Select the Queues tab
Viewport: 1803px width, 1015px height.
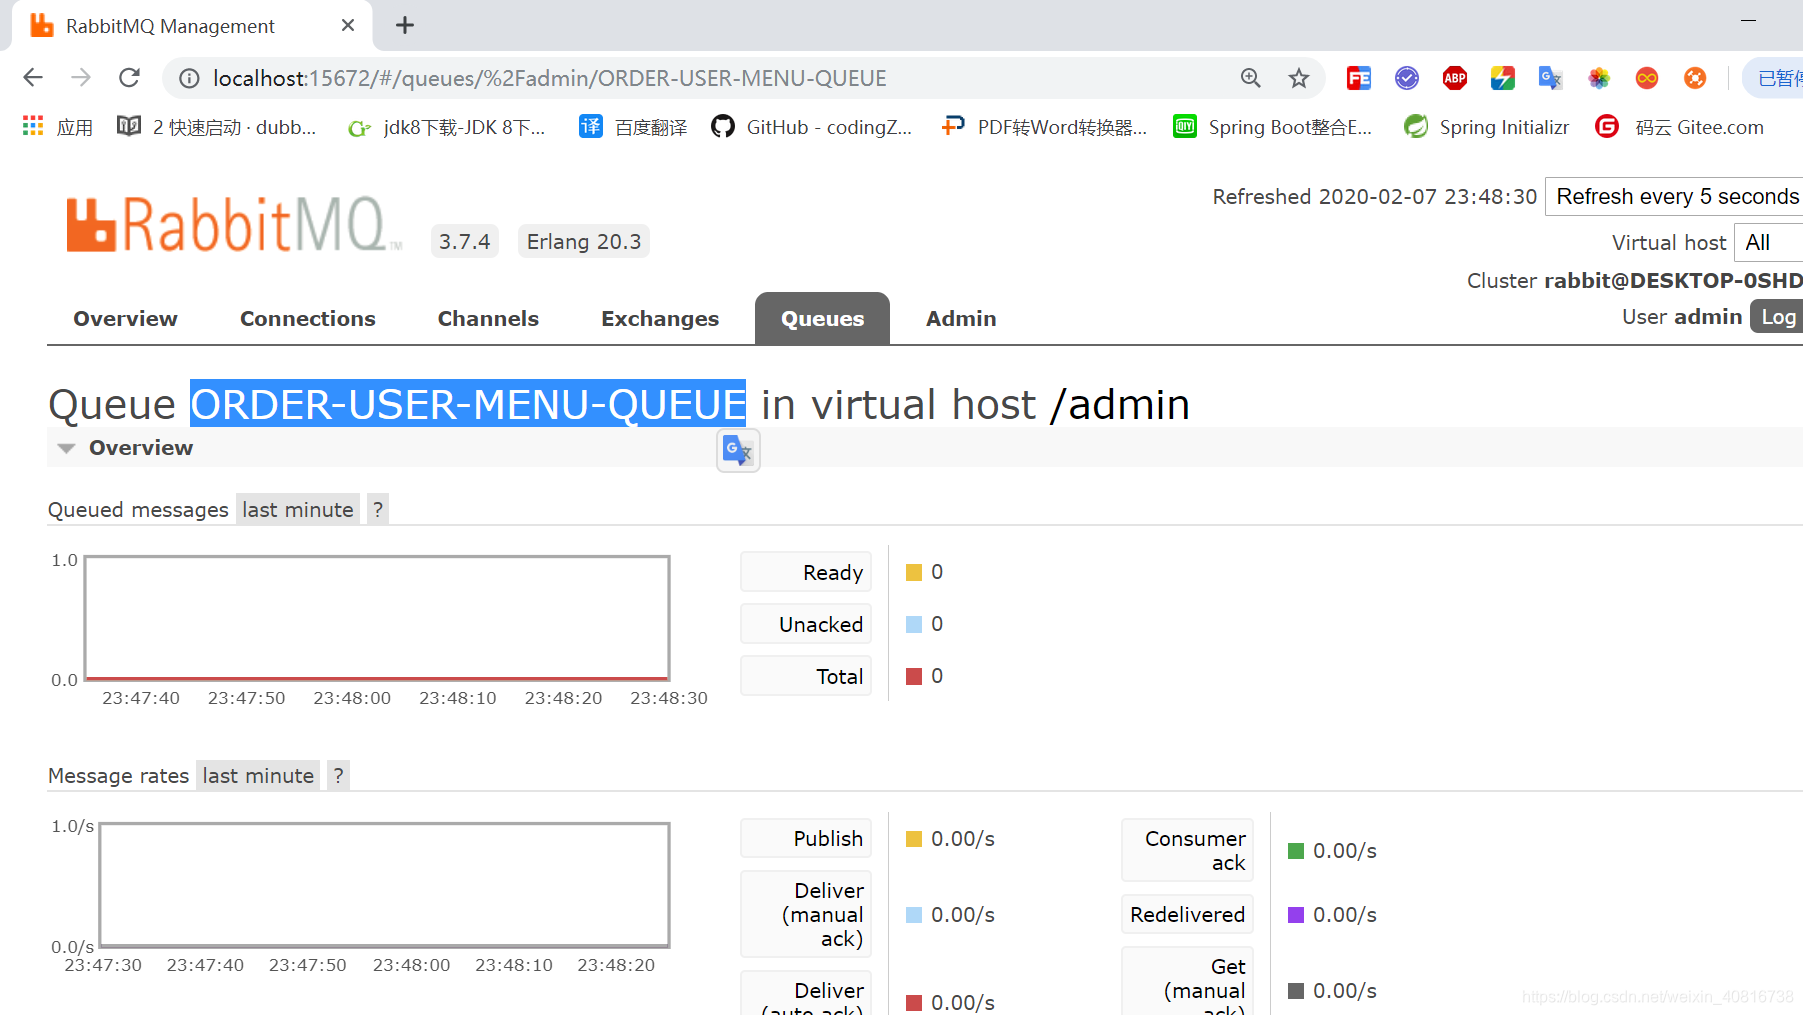[x=822, y=319]
